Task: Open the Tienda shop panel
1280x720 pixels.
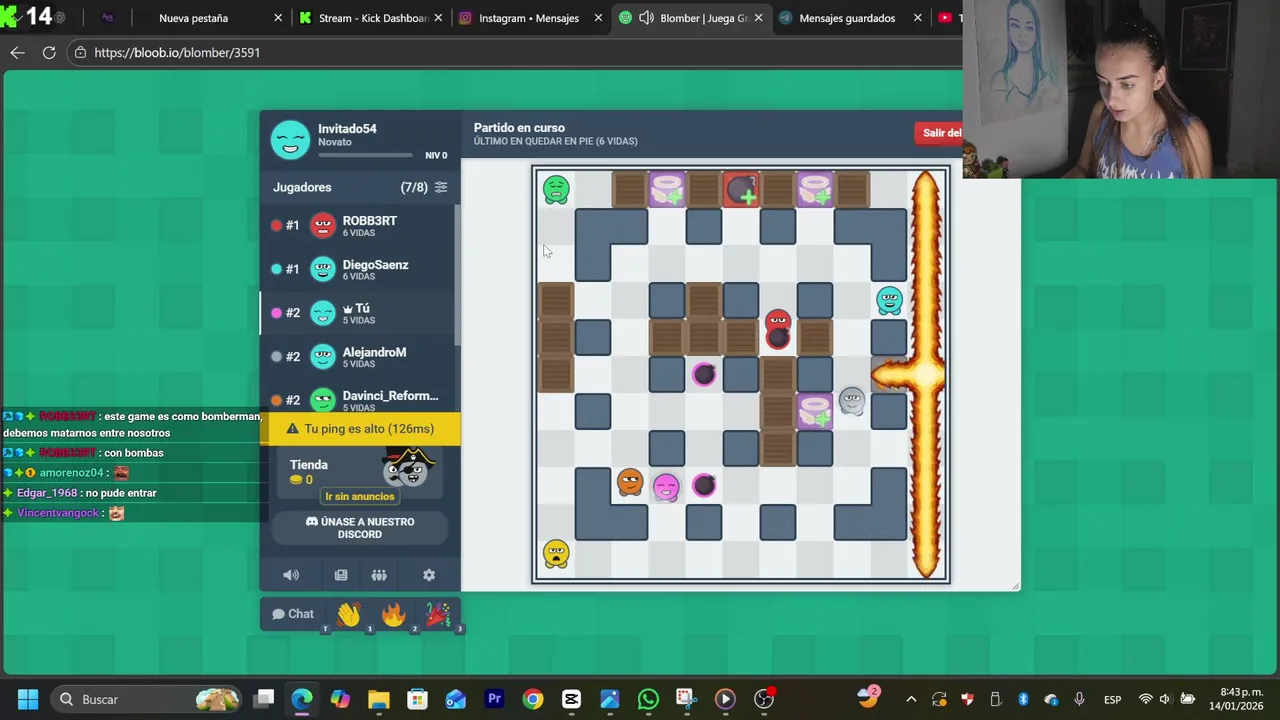Action: [x=360, y=472]
